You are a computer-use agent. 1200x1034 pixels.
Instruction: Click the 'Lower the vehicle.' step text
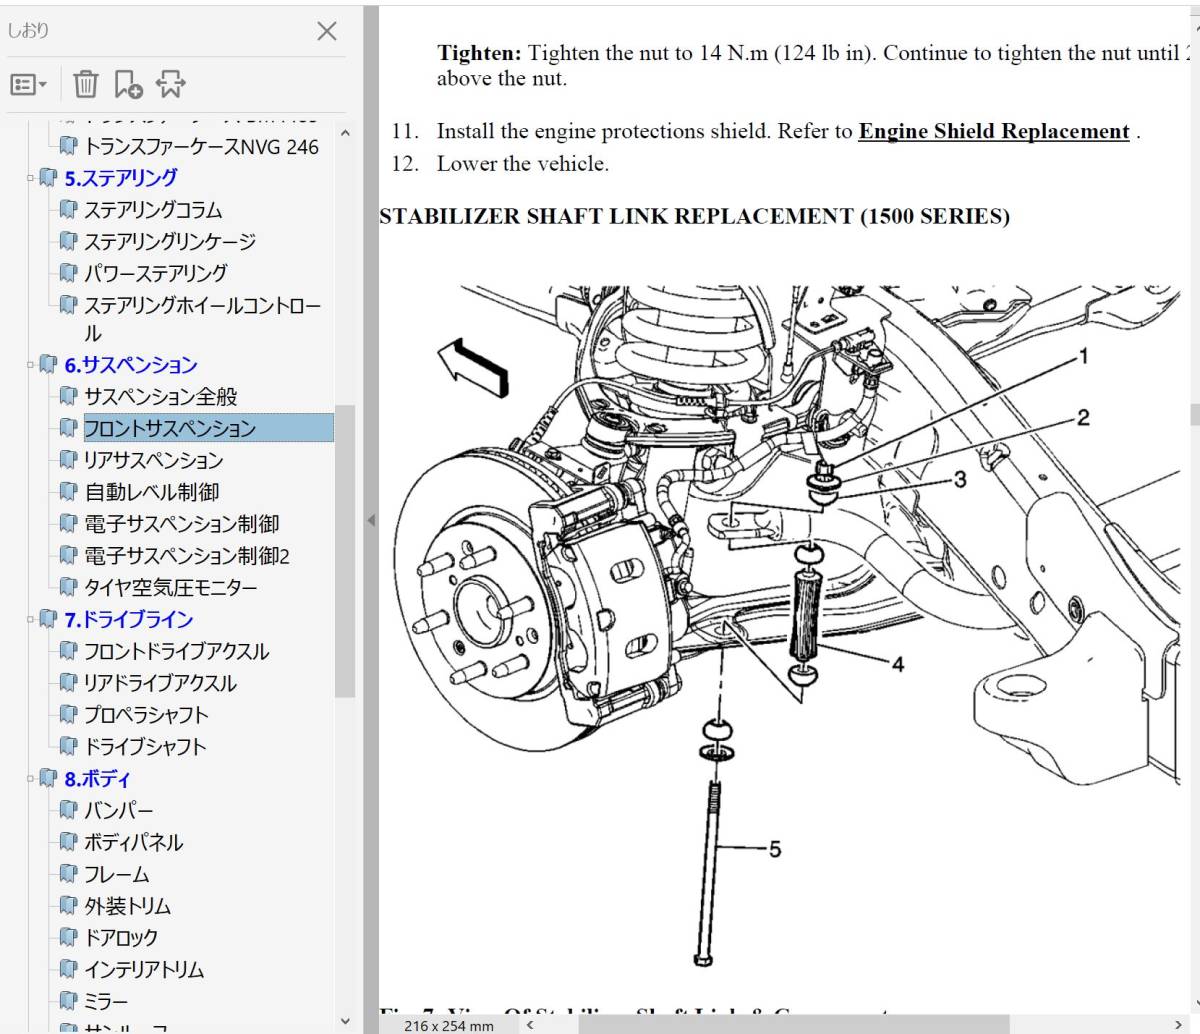pos(522,164)
